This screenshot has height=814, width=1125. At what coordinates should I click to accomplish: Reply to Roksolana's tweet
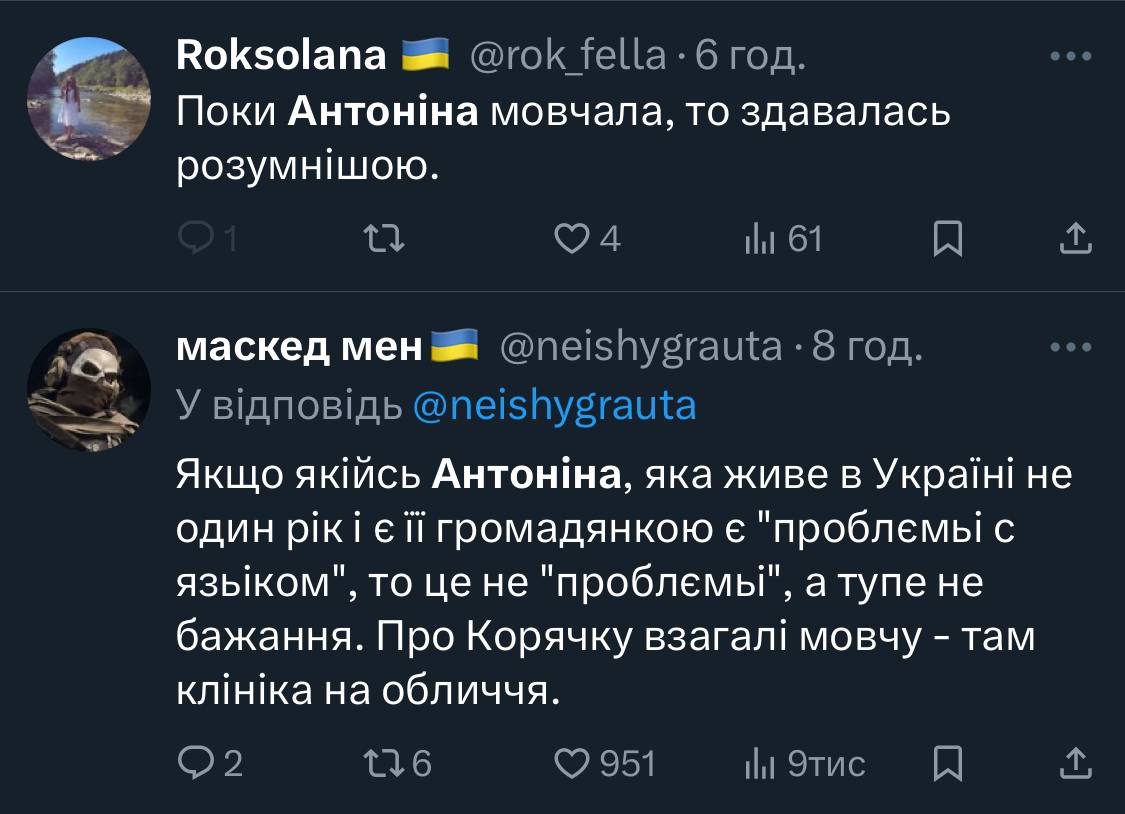(192, 240)
